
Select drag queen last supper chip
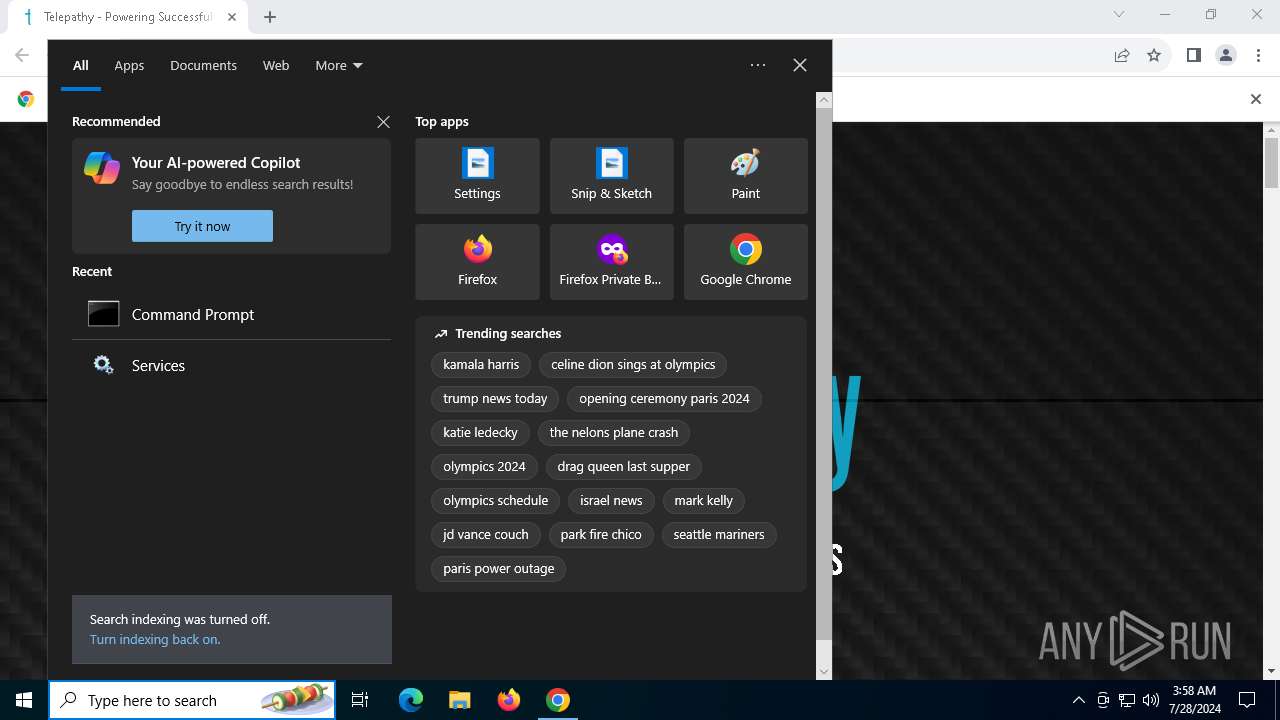tap(624, 467)
